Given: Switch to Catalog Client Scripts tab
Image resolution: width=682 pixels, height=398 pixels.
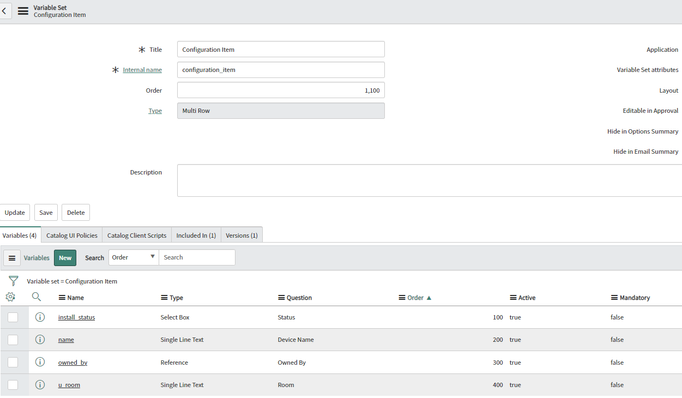Looking at the screenshot, I should [137, 235].
